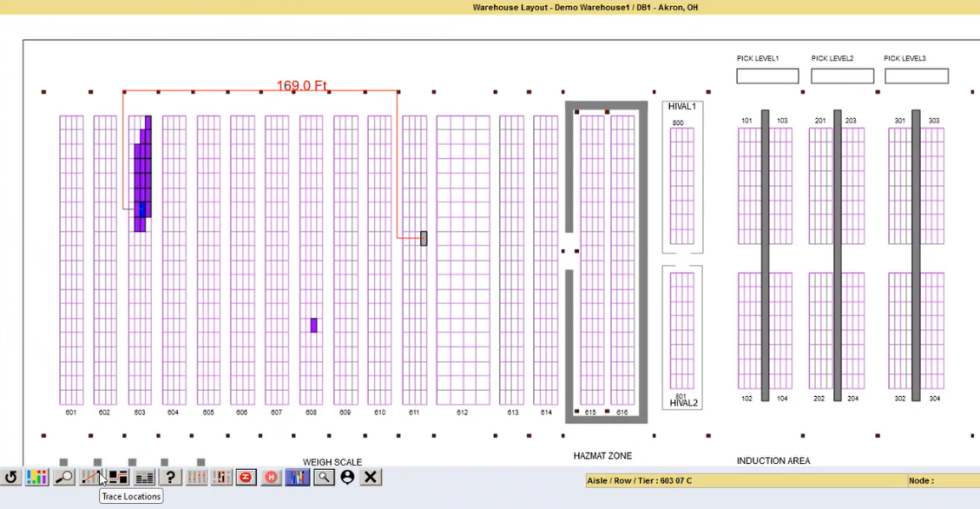Image resolution: width=980 pixels, height=509 pixels.
Task: Select the magnifying glass zoom tool
Action: tap(64, 477)
